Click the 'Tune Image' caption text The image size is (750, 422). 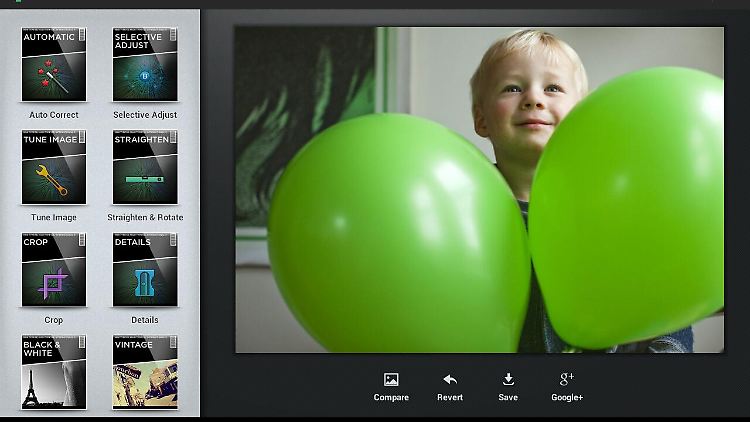(54, 217)
